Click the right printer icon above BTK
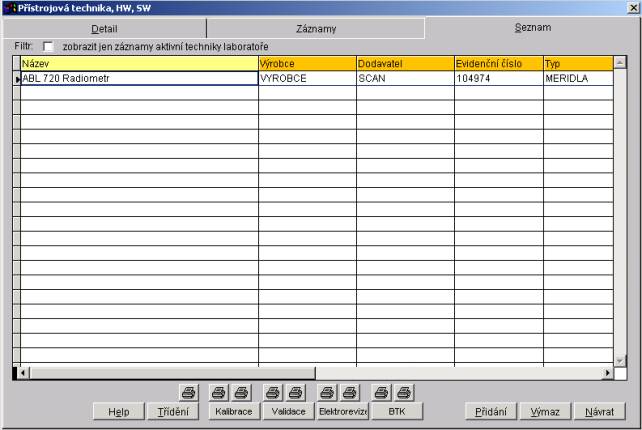Image resolution: width=642 pixels, height=430 pixels. coord(403,392)
